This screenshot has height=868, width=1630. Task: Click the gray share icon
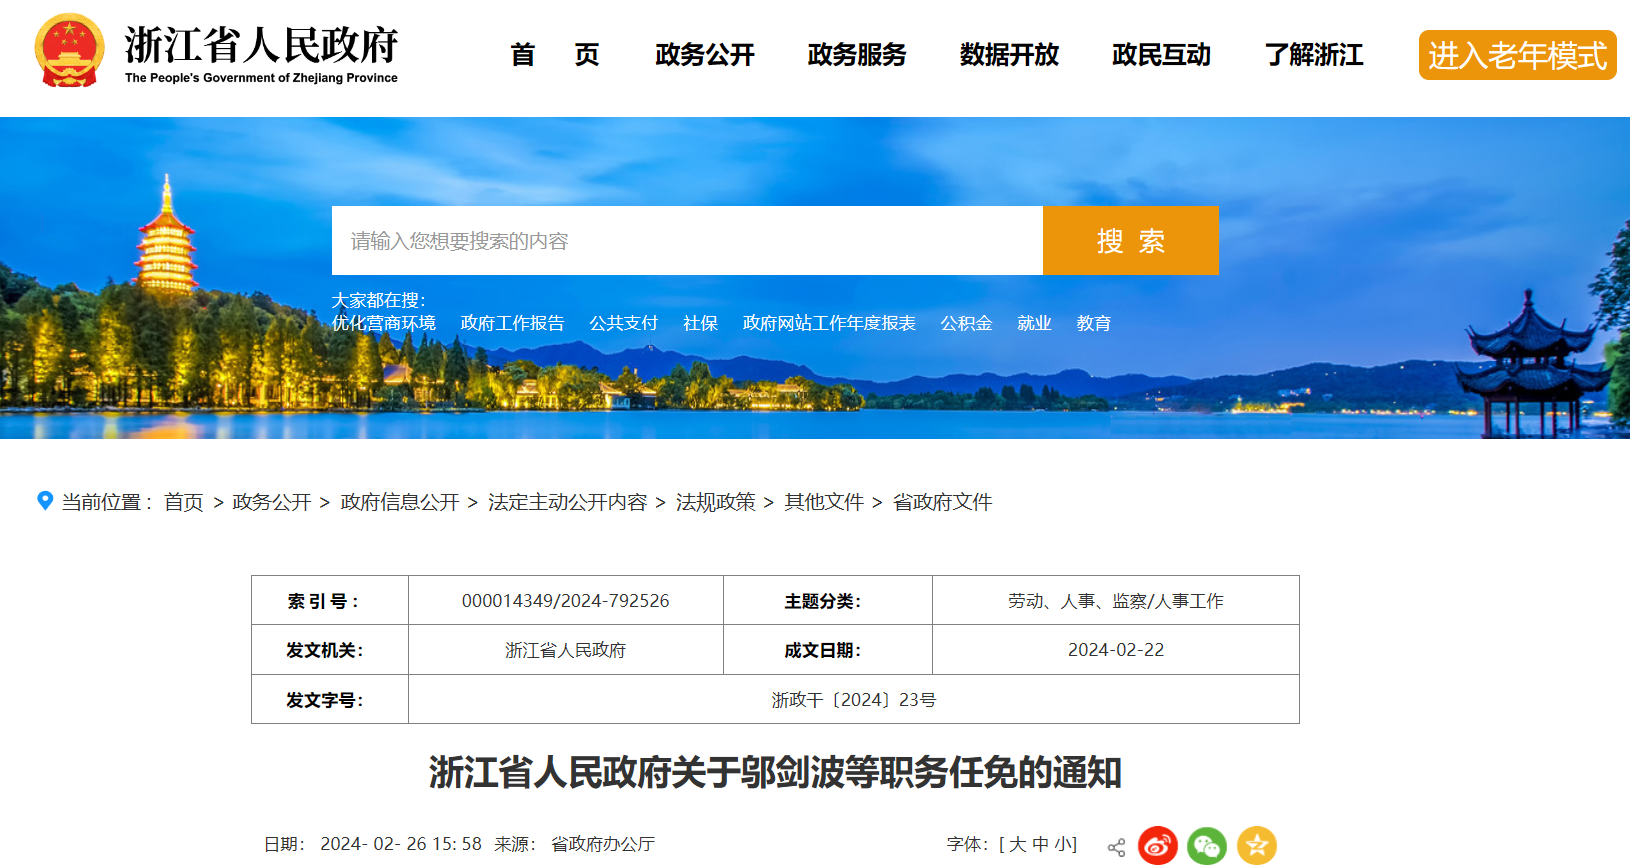click(1116, 847)
